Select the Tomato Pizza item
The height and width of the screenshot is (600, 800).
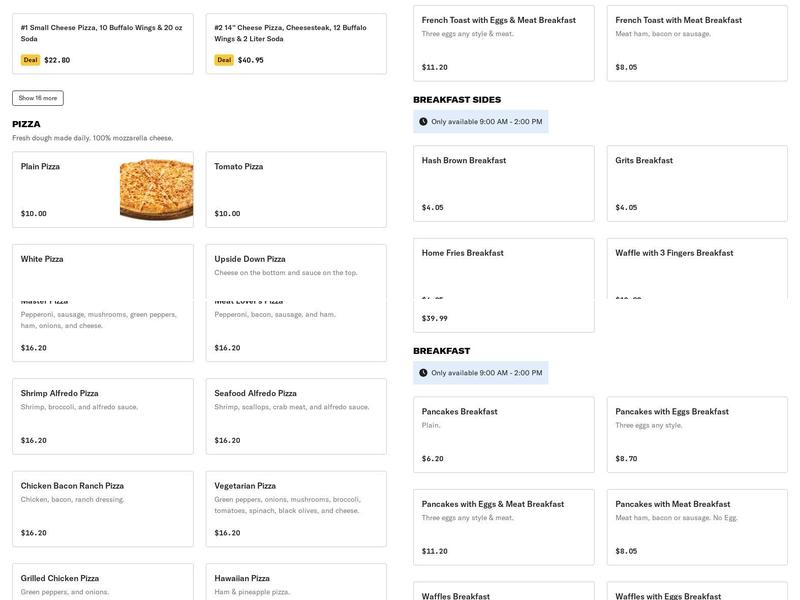tap(296, 189)
